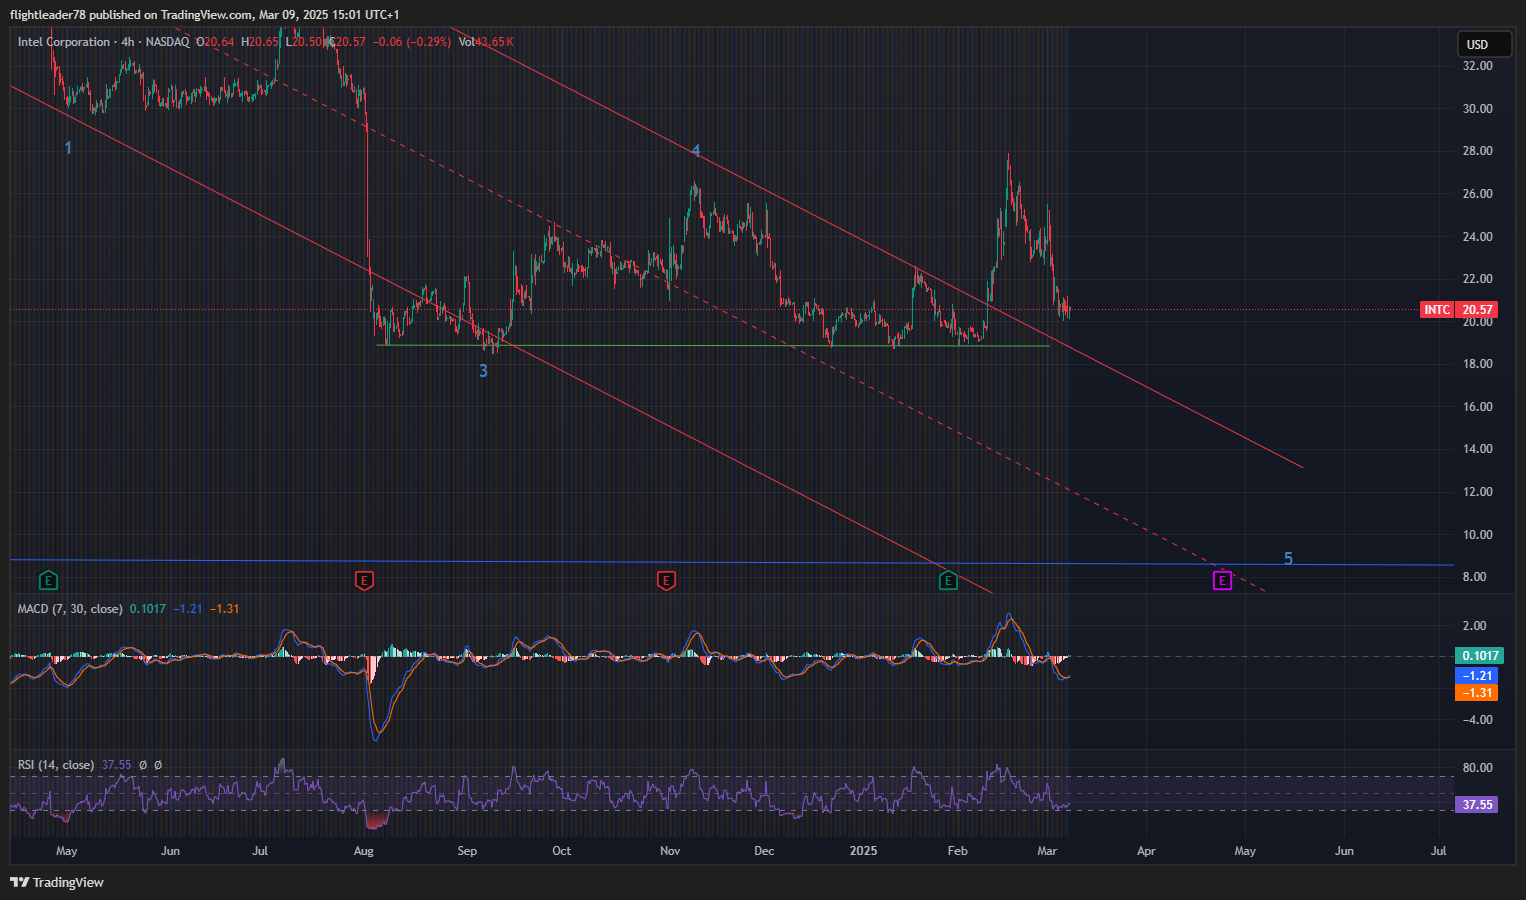Open the magenta upcoming earnings marker
This screenshot has height=900, width=1526.
[x=1222, y=580]
